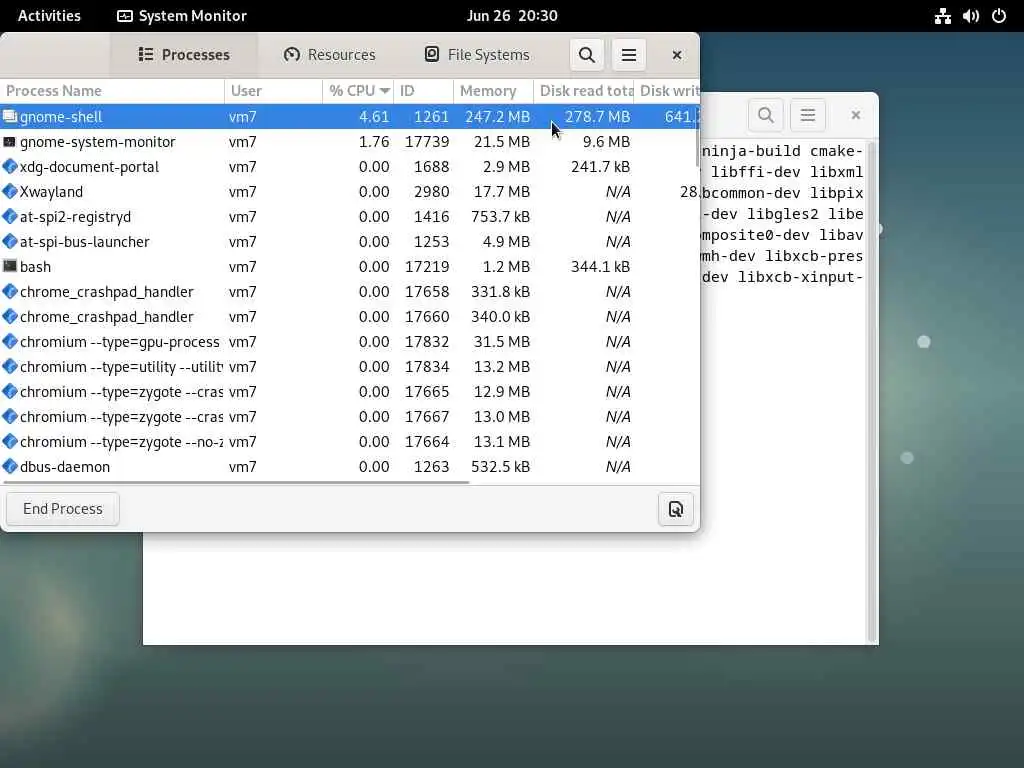Select chrome_crashpad_handler with ID 17658
The width and height of the screenshot is (1024, 768).
tap(349, 292)
